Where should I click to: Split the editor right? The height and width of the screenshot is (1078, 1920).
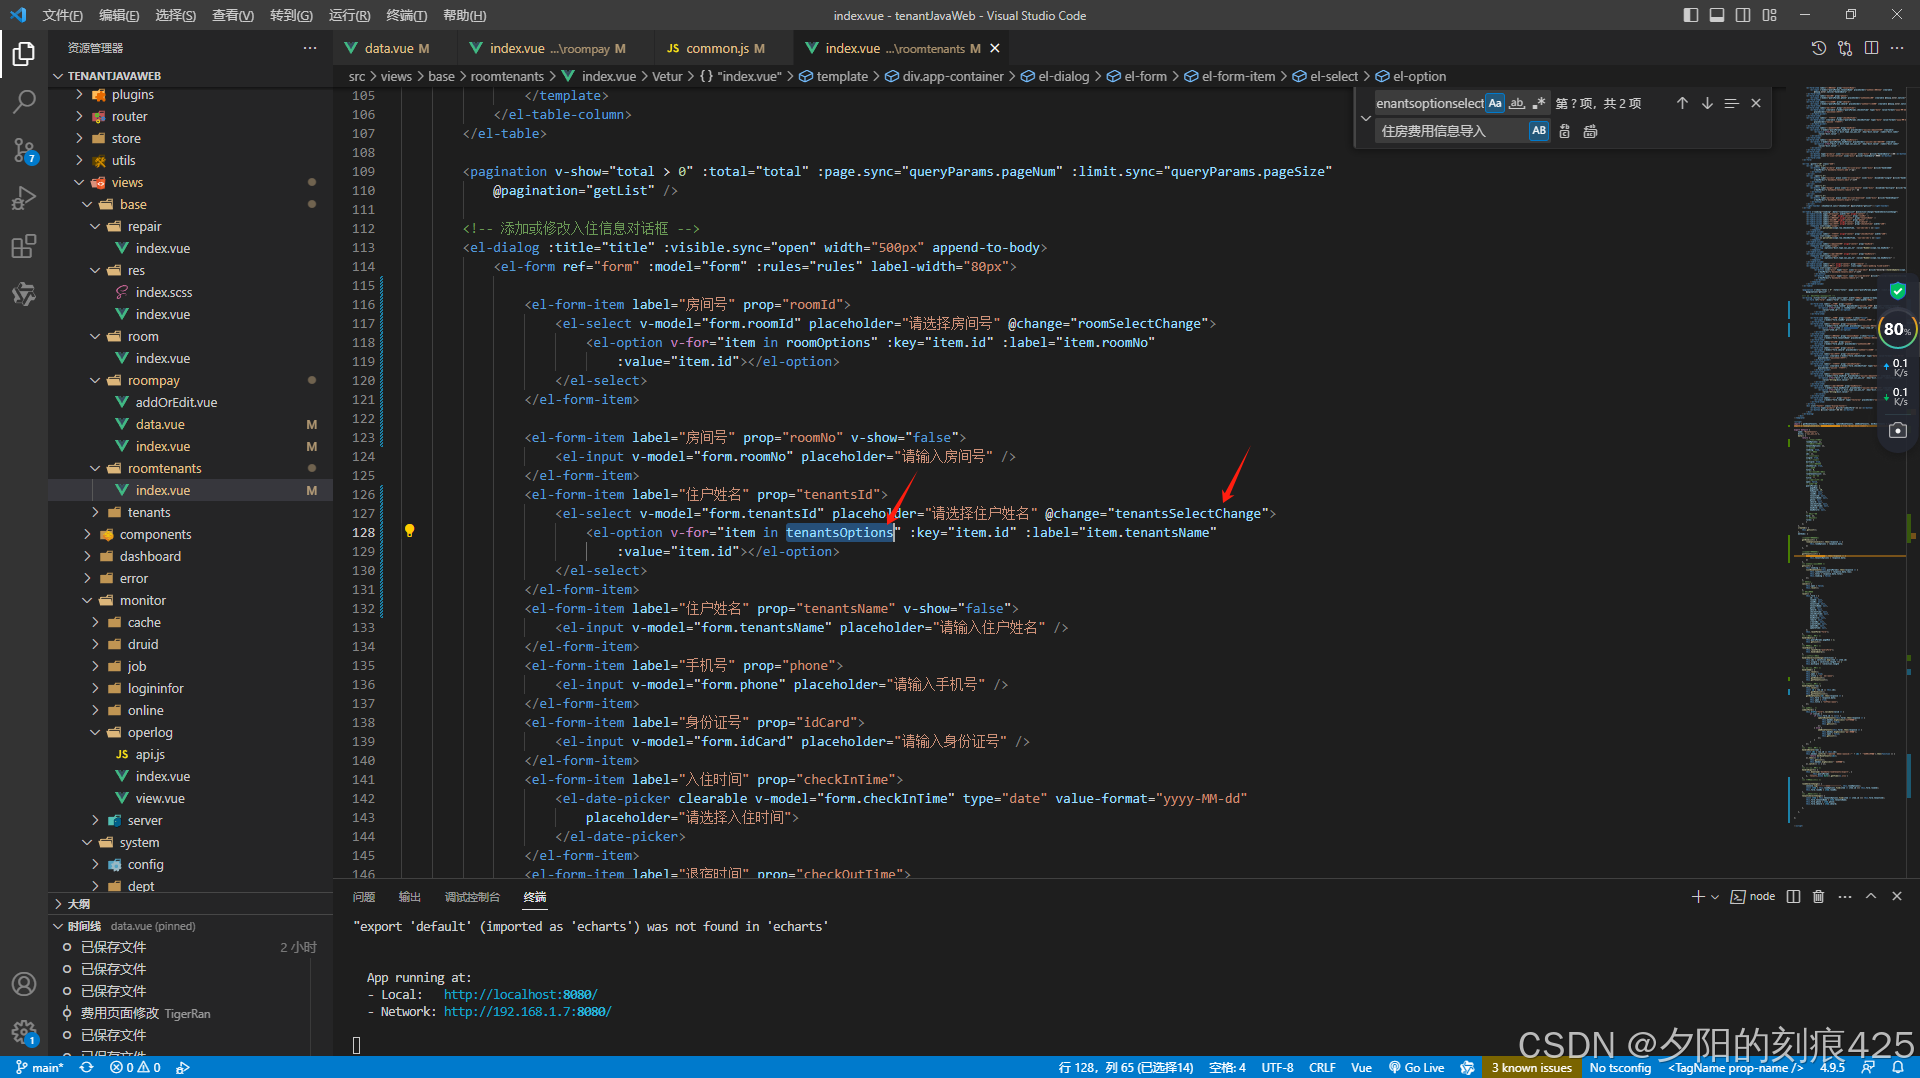[x=1871, y=48]
